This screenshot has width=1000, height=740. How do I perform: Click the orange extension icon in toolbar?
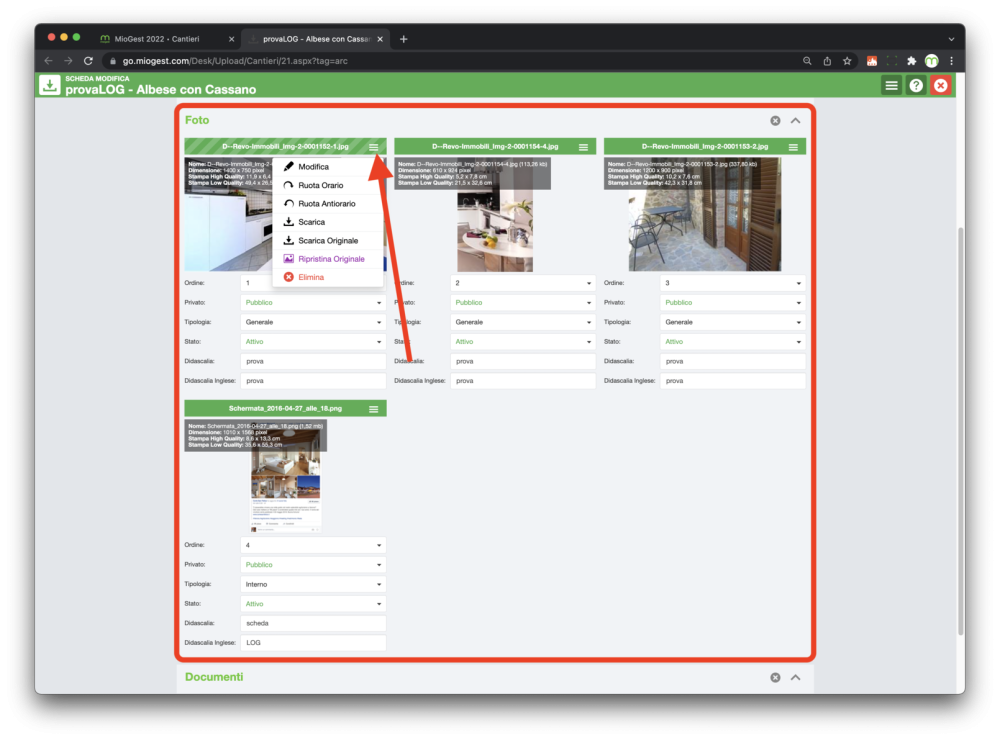[x=872, y=61]
